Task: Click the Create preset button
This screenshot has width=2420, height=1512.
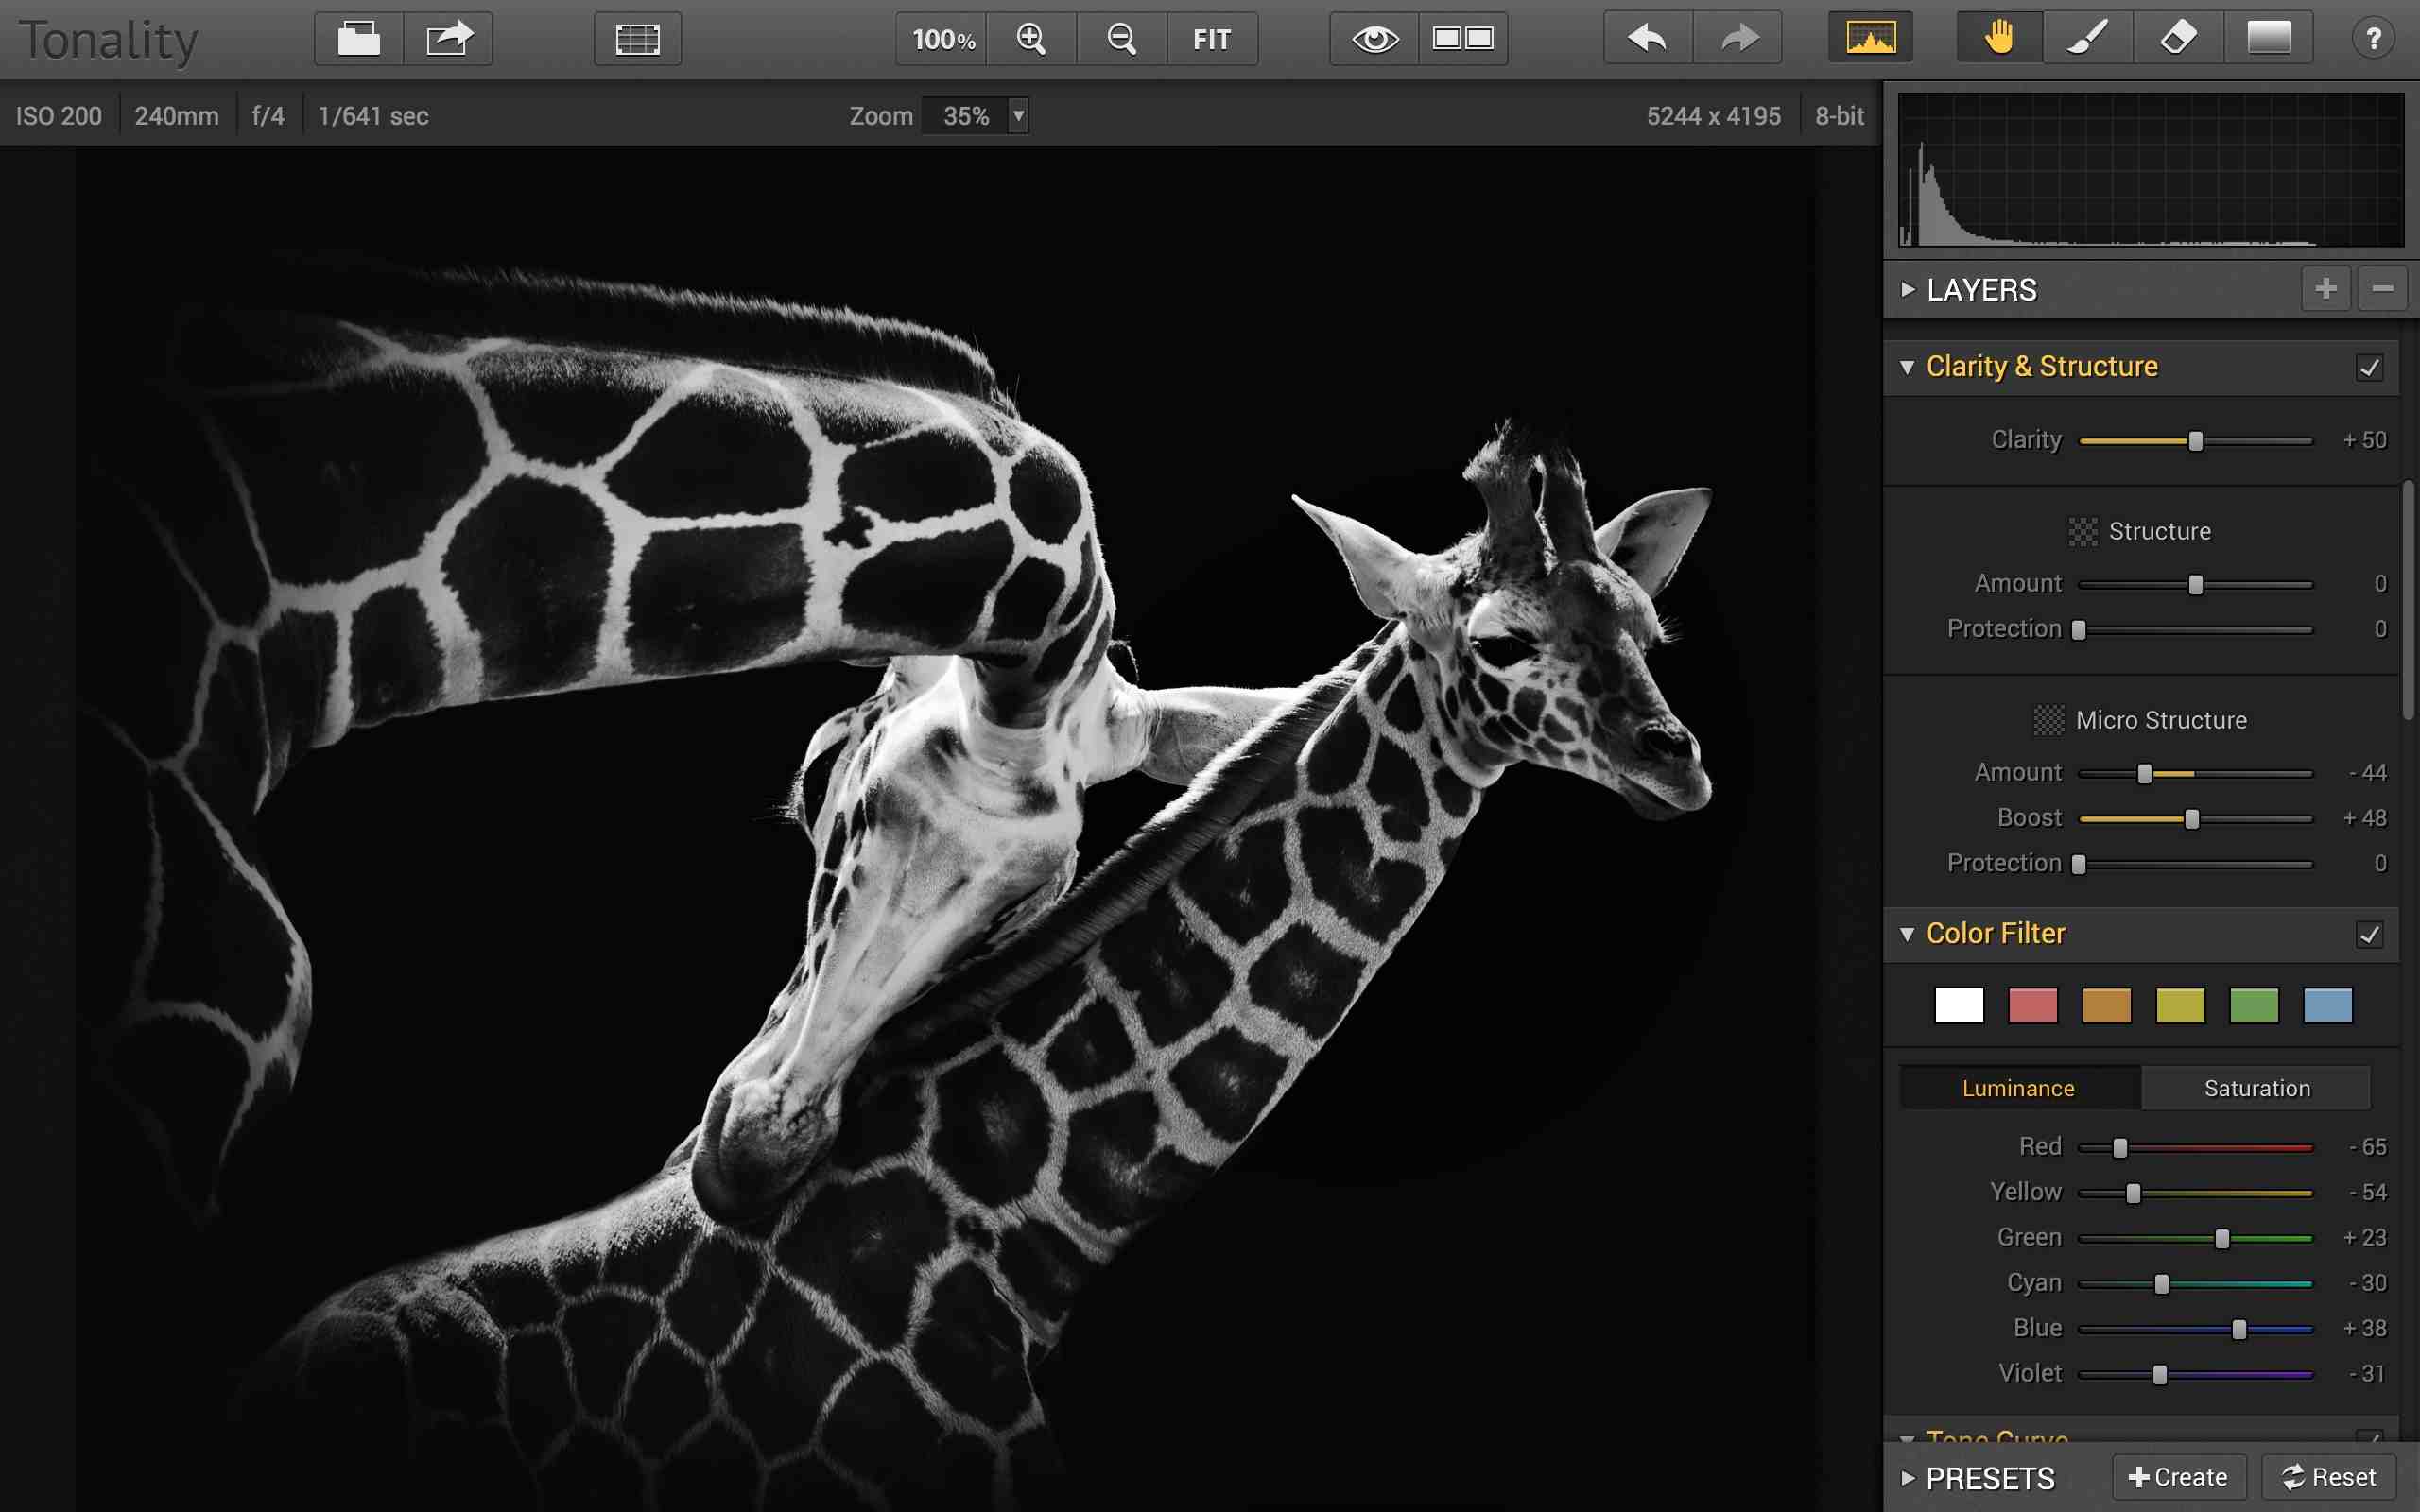Action: [2178, 1477]
